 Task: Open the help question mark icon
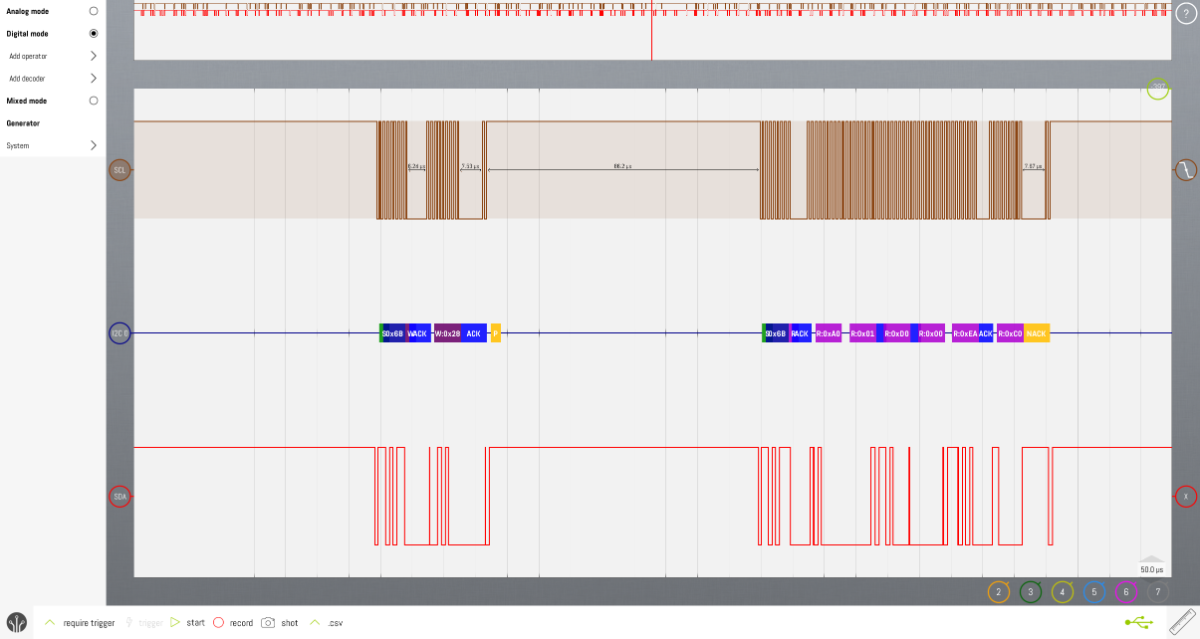(1186, 14)
